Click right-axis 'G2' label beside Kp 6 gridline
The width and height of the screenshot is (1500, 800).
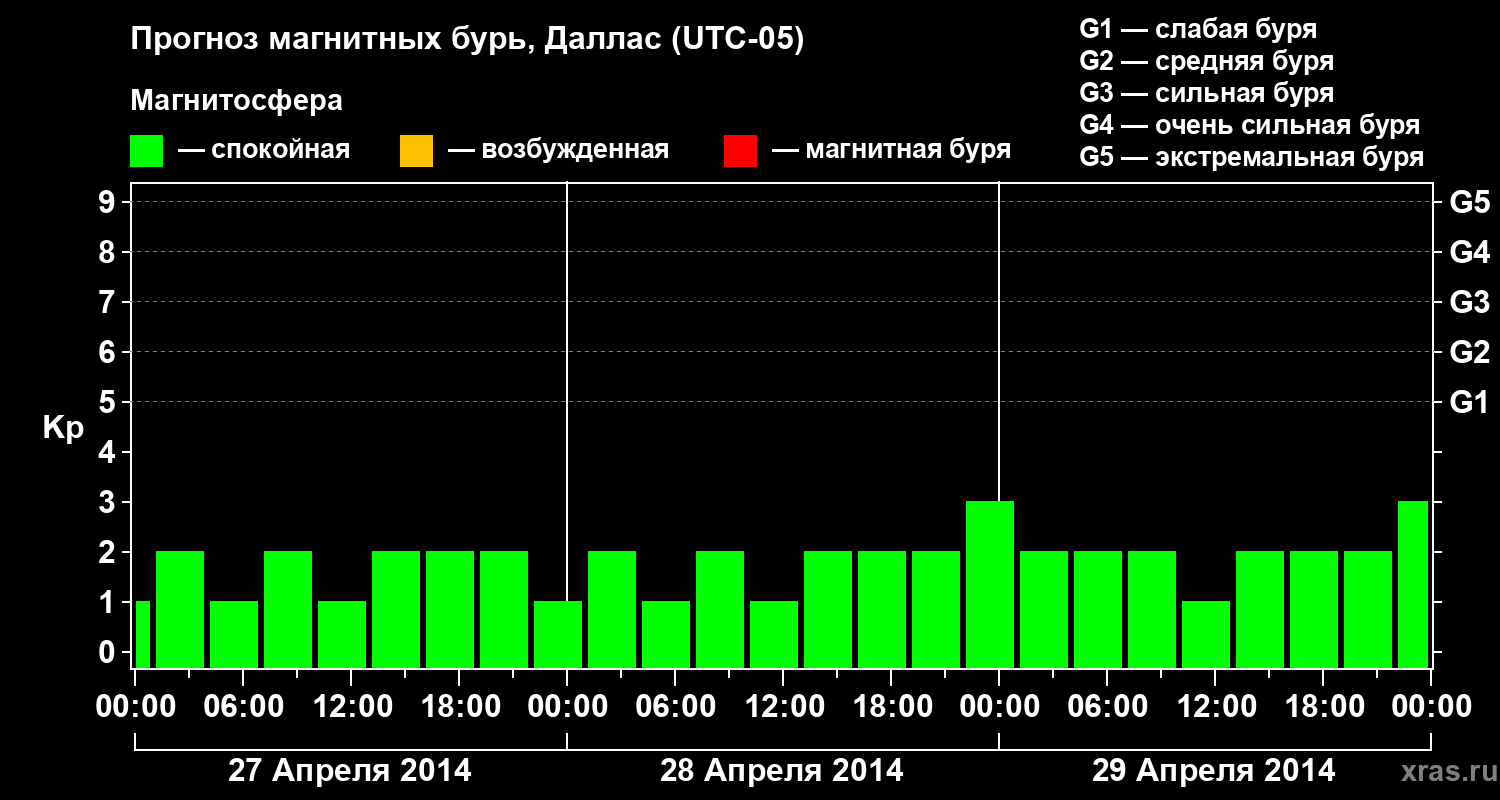(x=1469, y=353)
